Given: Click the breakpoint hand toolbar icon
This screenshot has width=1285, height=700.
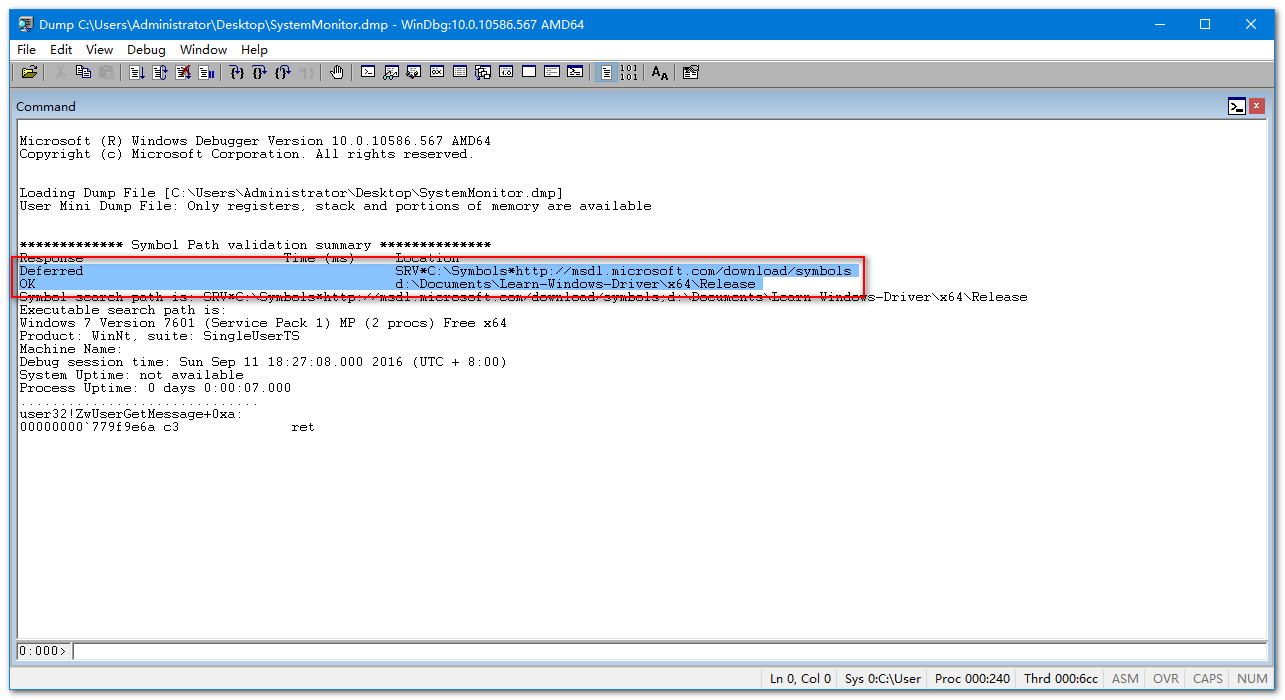Looking at the screenshot, I should tap(337, 72).
